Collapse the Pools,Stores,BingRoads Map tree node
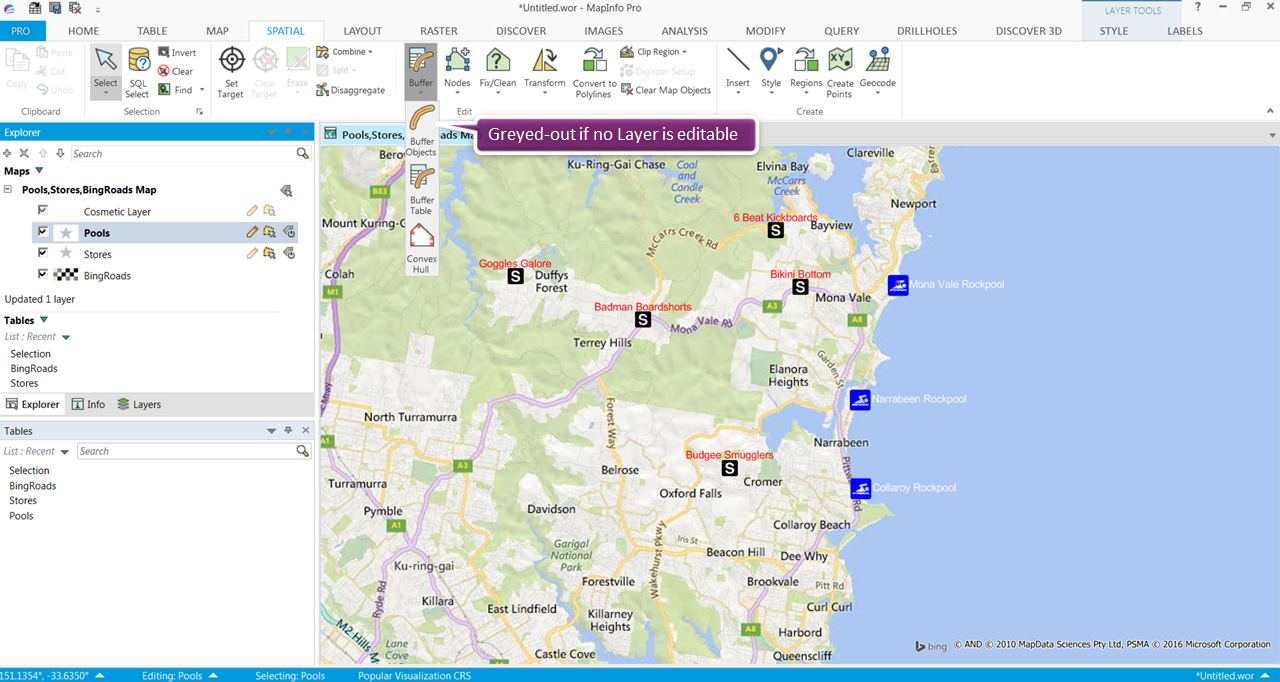Viewport: 1280px width, 682px height. click(x=9, y=189)
